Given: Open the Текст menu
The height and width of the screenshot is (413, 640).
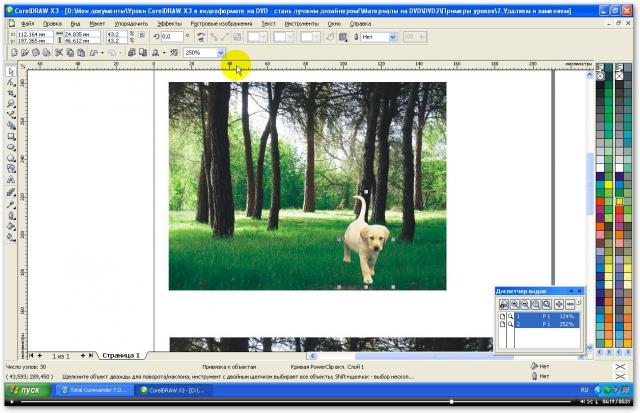Looking at the screenshot, I should pyautogui.click(x=268, y=21).
